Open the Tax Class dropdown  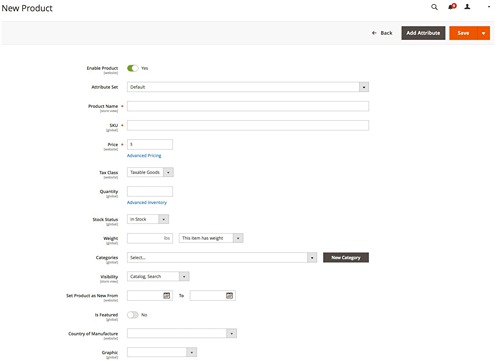click(x=150, y=172)
